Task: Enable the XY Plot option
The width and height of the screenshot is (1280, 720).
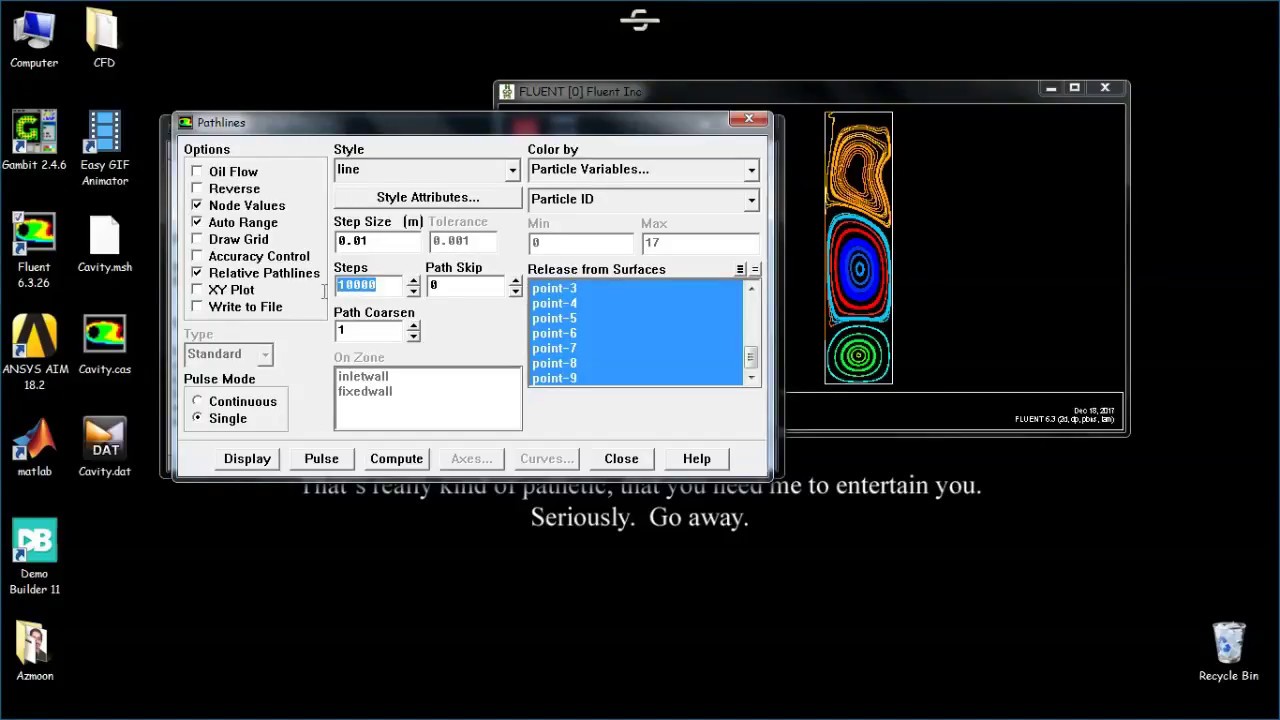Action: point(197,290)
